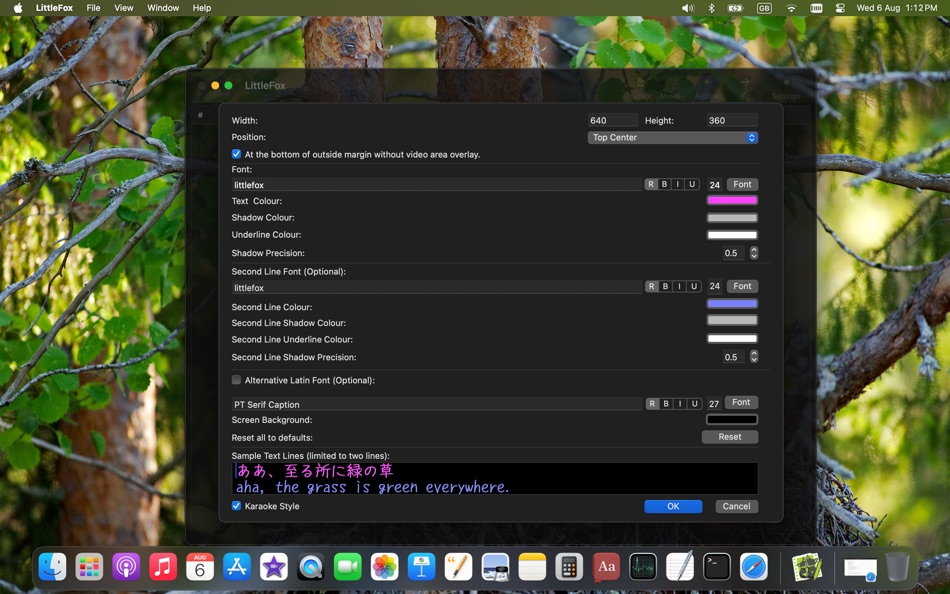950x594 pixels.
Task: Change the magenta Text Colour swatch
Action: click(x=731, y=200)
